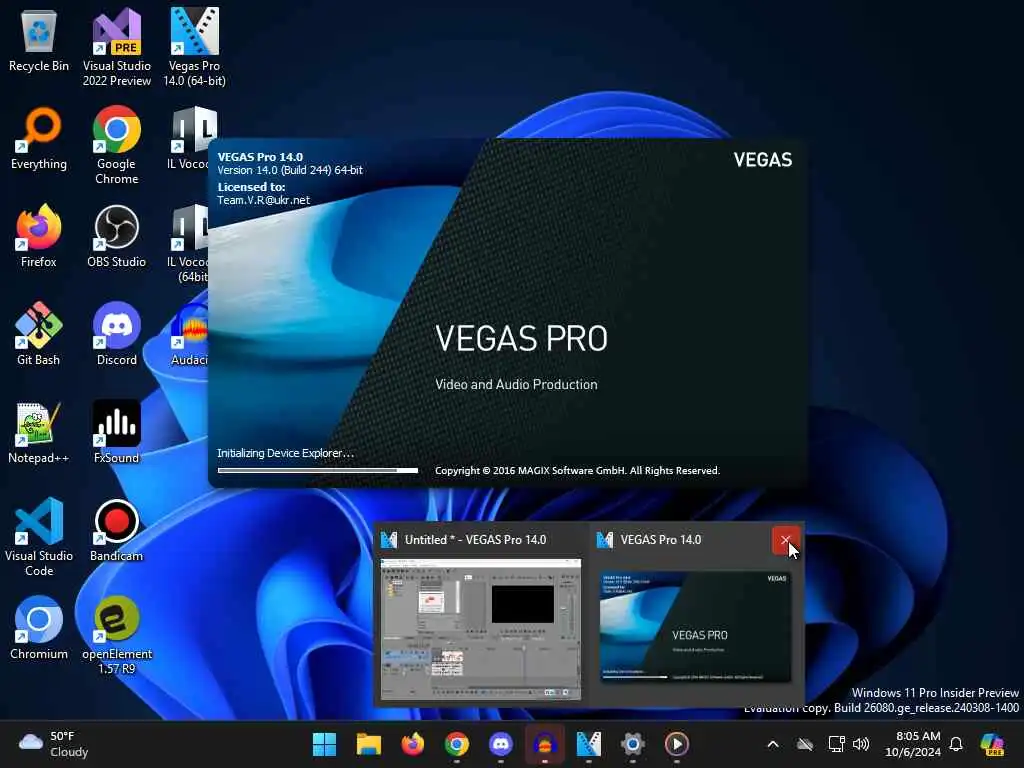The width and height of the screenshot is (1024, 768).
Task: Select Vegas Pro 14.0 (64-bit) desktop shortcut
Action: (x=194, y=47)
